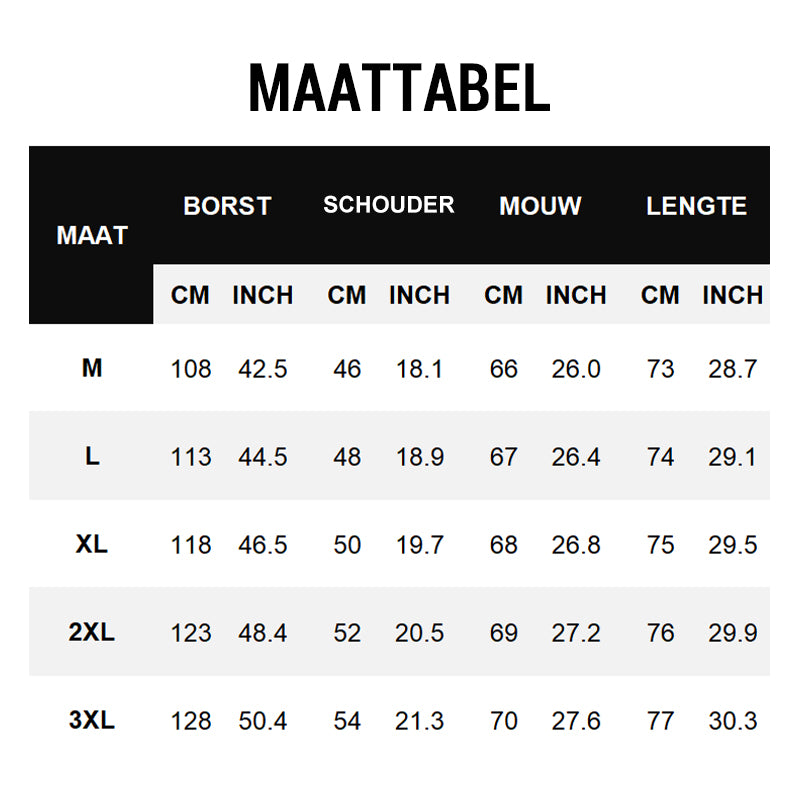Screen dimensions: 800x800
Task: Select the SCHOUDER column header
Action: 388,205
